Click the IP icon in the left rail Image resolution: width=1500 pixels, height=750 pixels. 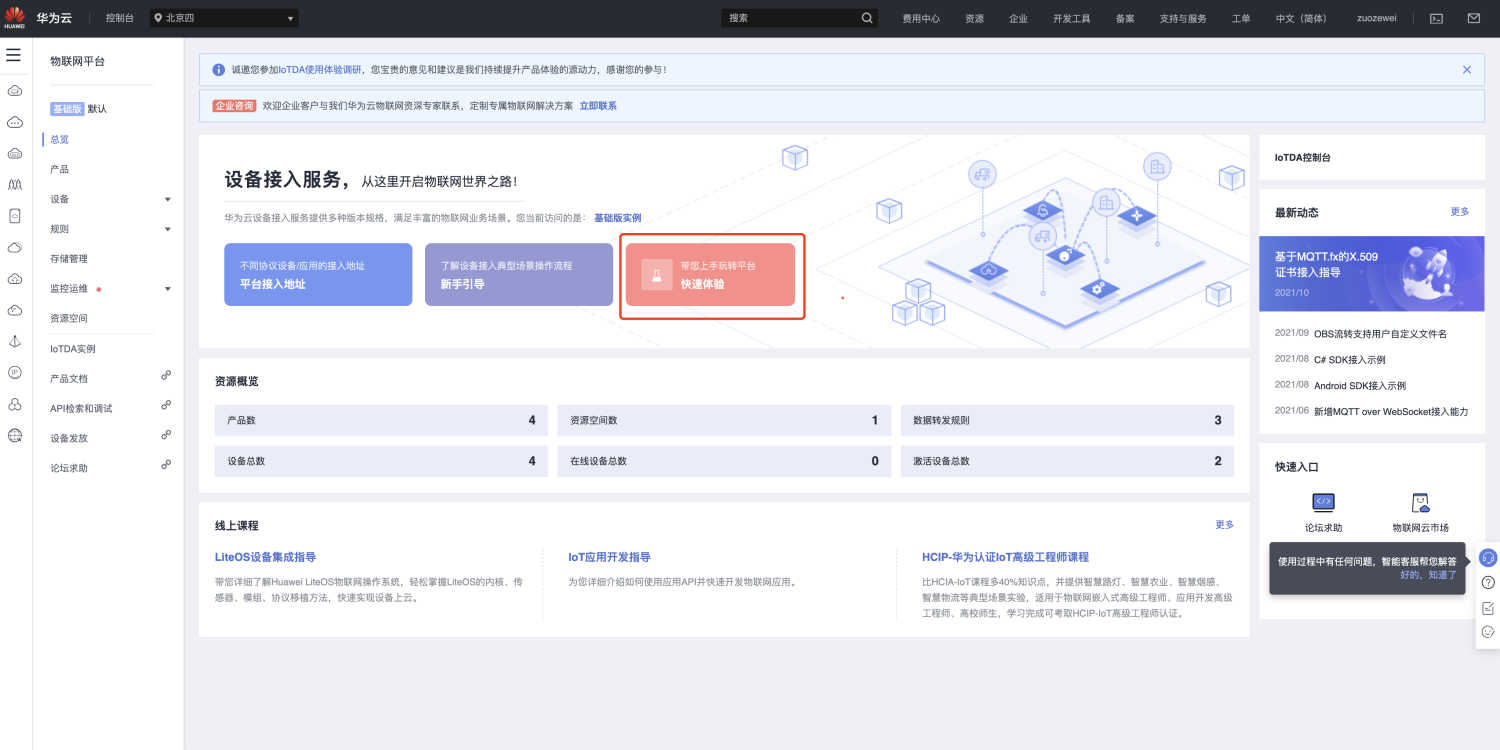click(x=15, y=372)
